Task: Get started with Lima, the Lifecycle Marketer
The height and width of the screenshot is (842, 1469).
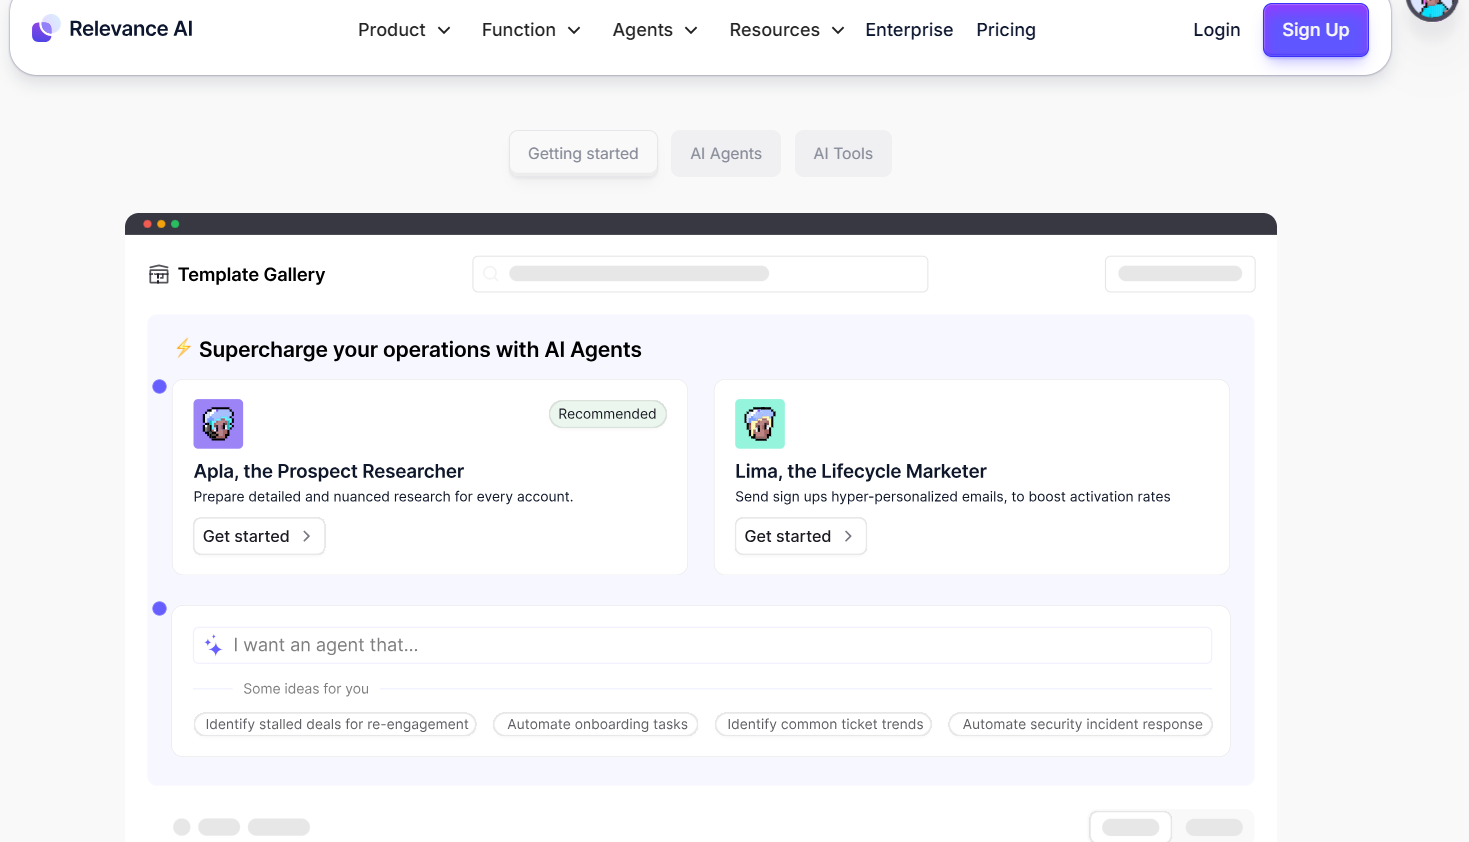Action: click(x=801, y=536)
